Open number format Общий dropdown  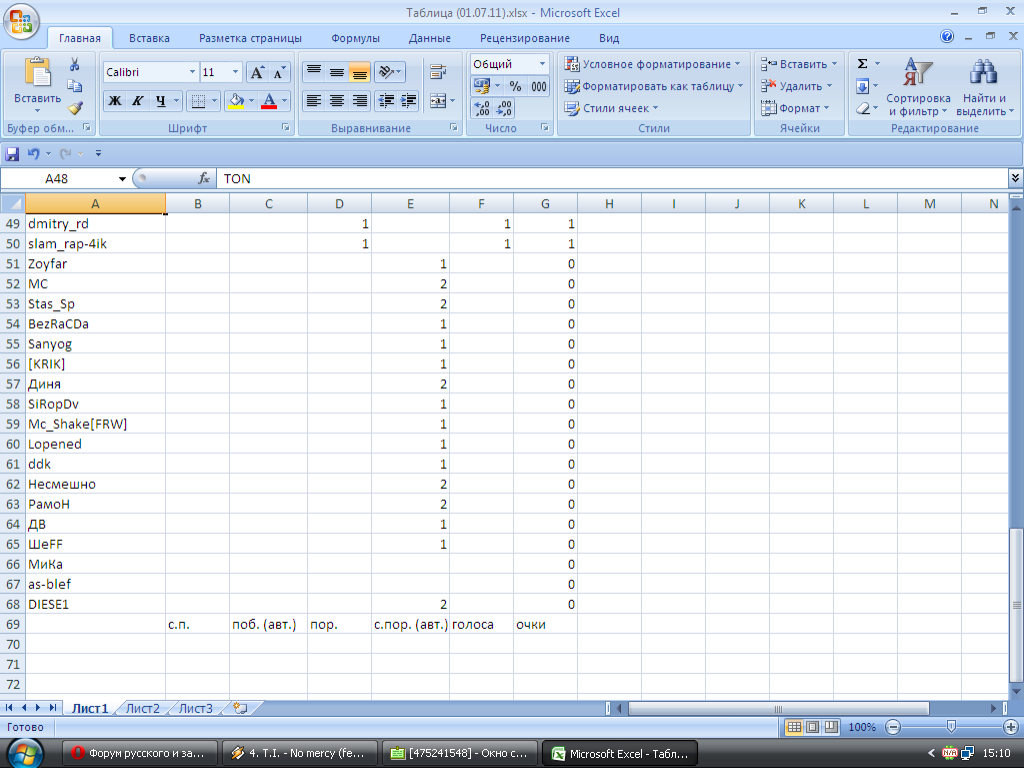(x=542, y=64)
